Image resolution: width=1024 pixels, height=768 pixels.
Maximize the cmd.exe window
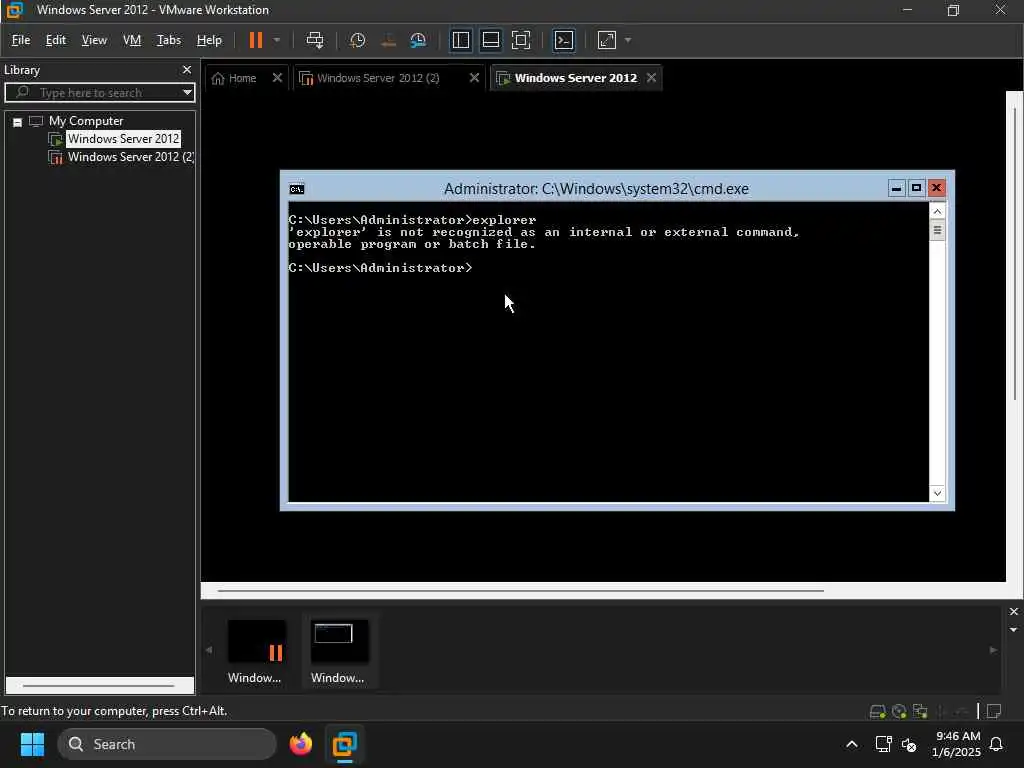[x=916, y=188]
